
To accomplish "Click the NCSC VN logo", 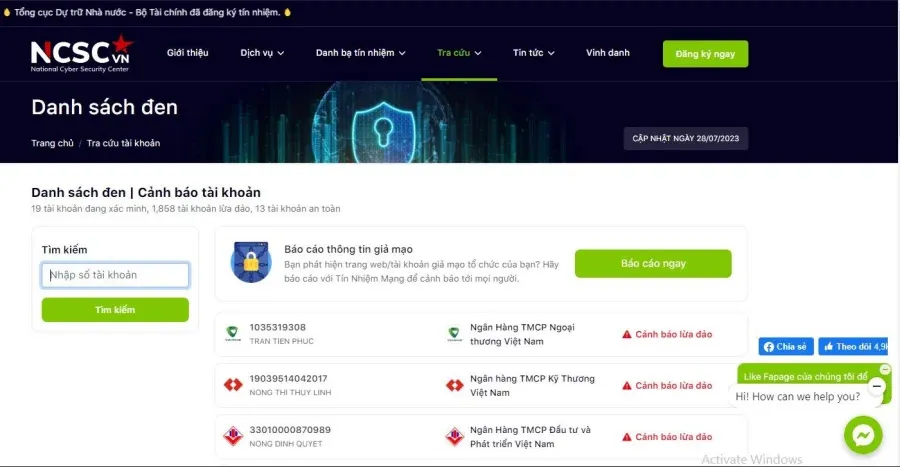I will 82,53.
